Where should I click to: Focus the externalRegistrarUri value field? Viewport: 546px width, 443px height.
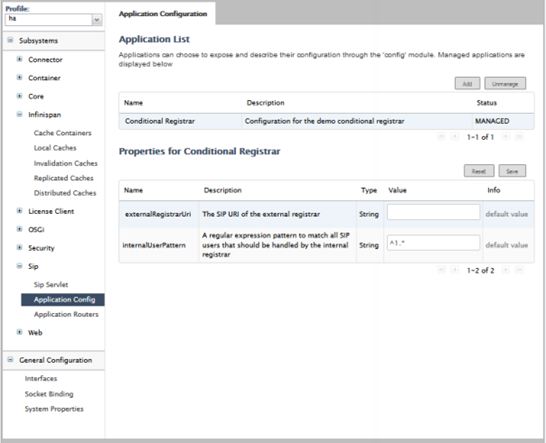pyautogui.click(x=433, y=212)
